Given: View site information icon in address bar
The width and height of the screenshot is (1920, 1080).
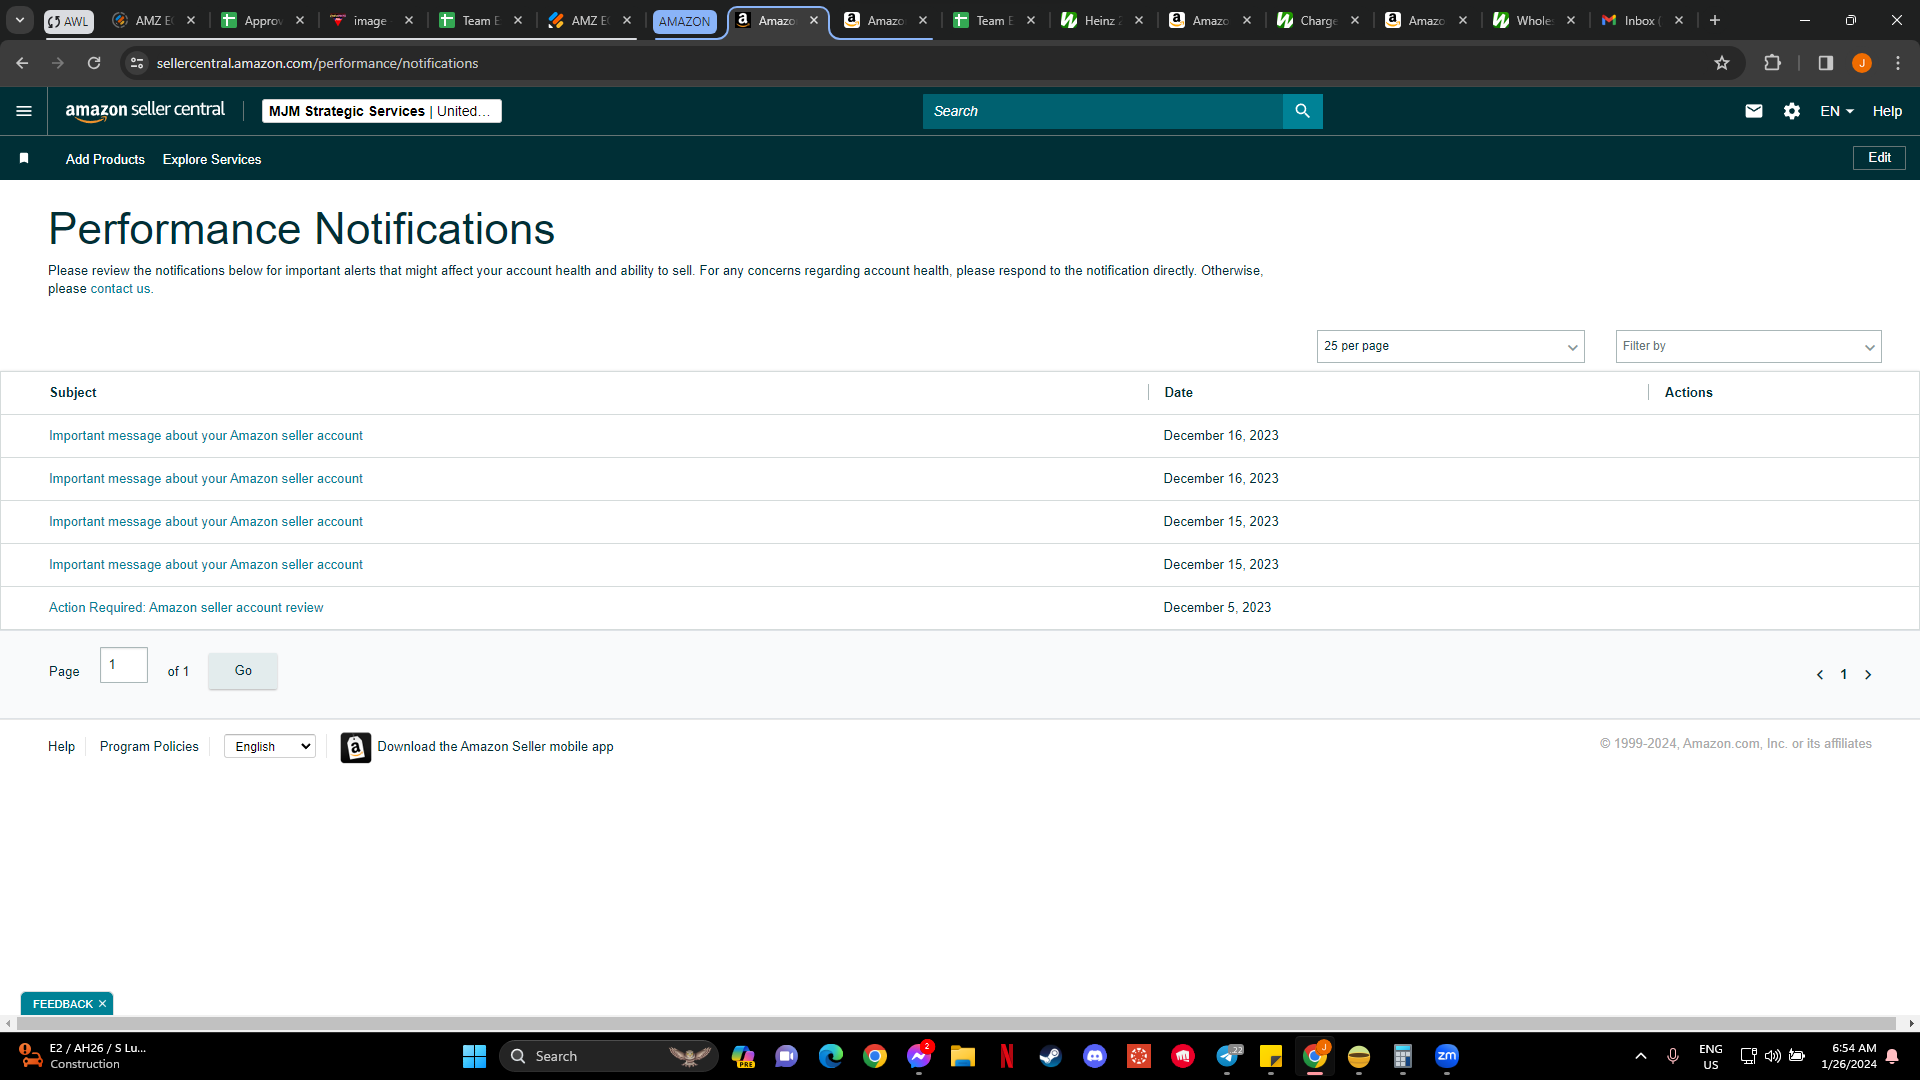Looking at the screenshot, I should 137,63.
